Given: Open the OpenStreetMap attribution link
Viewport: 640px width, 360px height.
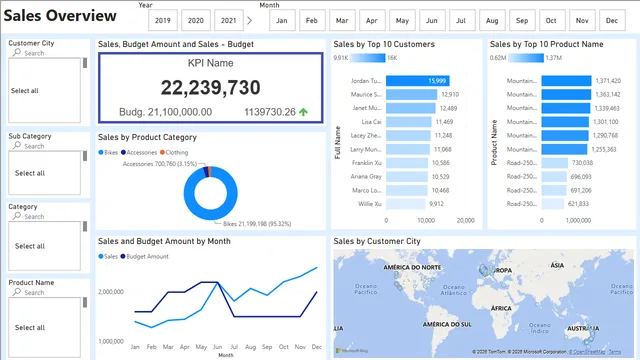Looking at the screenshot, I should click(x=588, y=352).
